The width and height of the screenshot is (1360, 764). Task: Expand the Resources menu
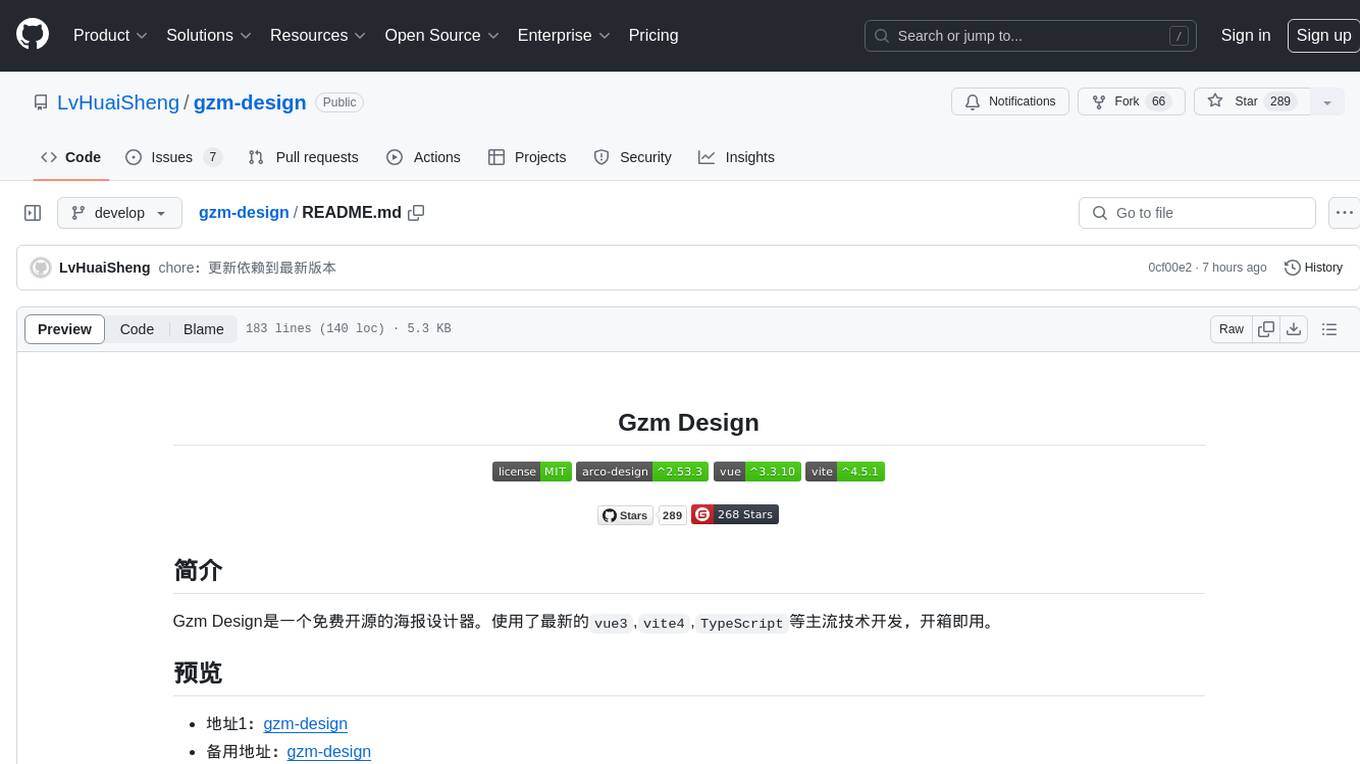click(x=318, y=35)
